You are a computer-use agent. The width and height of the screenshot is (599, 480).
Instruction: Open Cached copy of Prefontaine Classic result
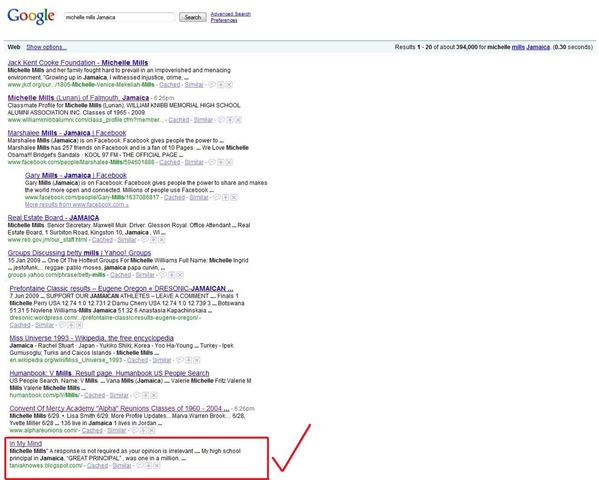20,325
